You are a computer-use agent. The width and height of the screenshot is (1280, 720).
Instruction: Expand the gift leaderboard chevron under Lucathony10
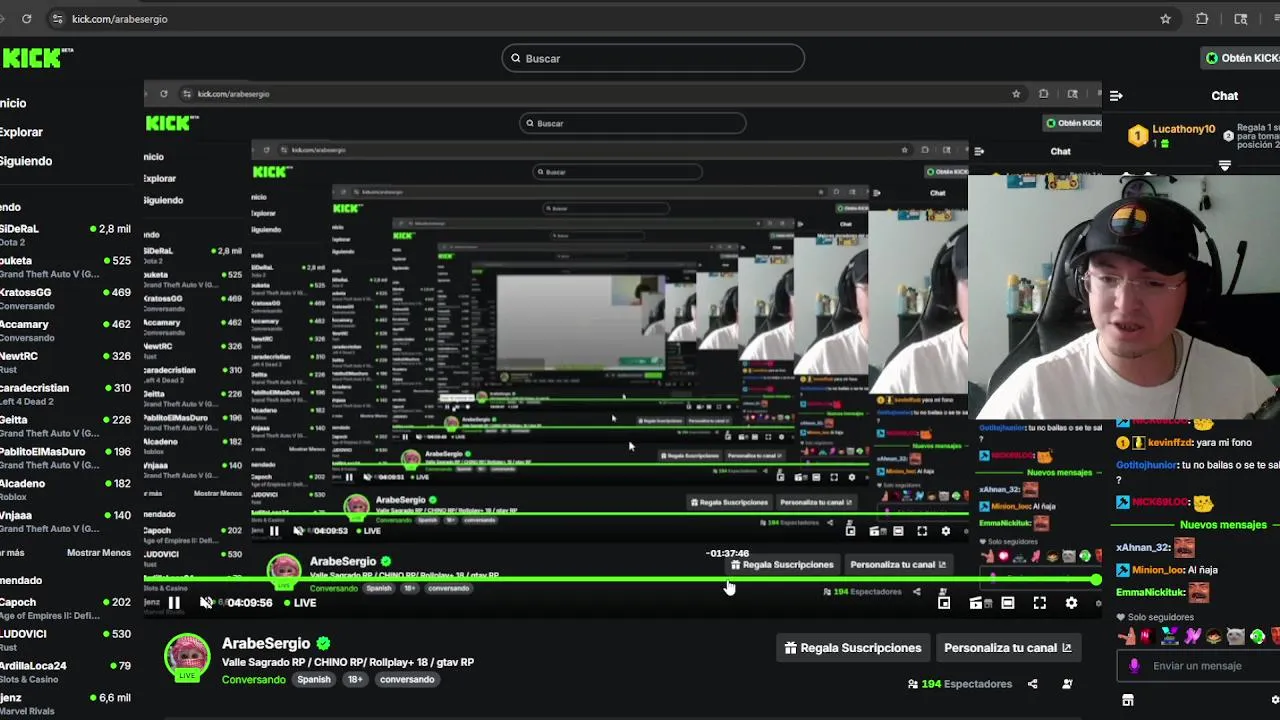pos(1224,166)
